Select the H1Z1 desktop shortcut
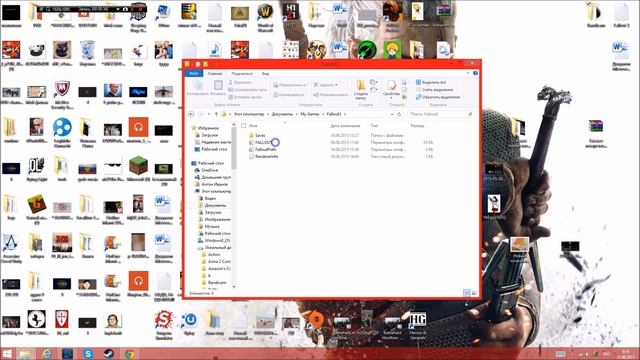This screenshot has height=360, width=640. click(290, 15)
